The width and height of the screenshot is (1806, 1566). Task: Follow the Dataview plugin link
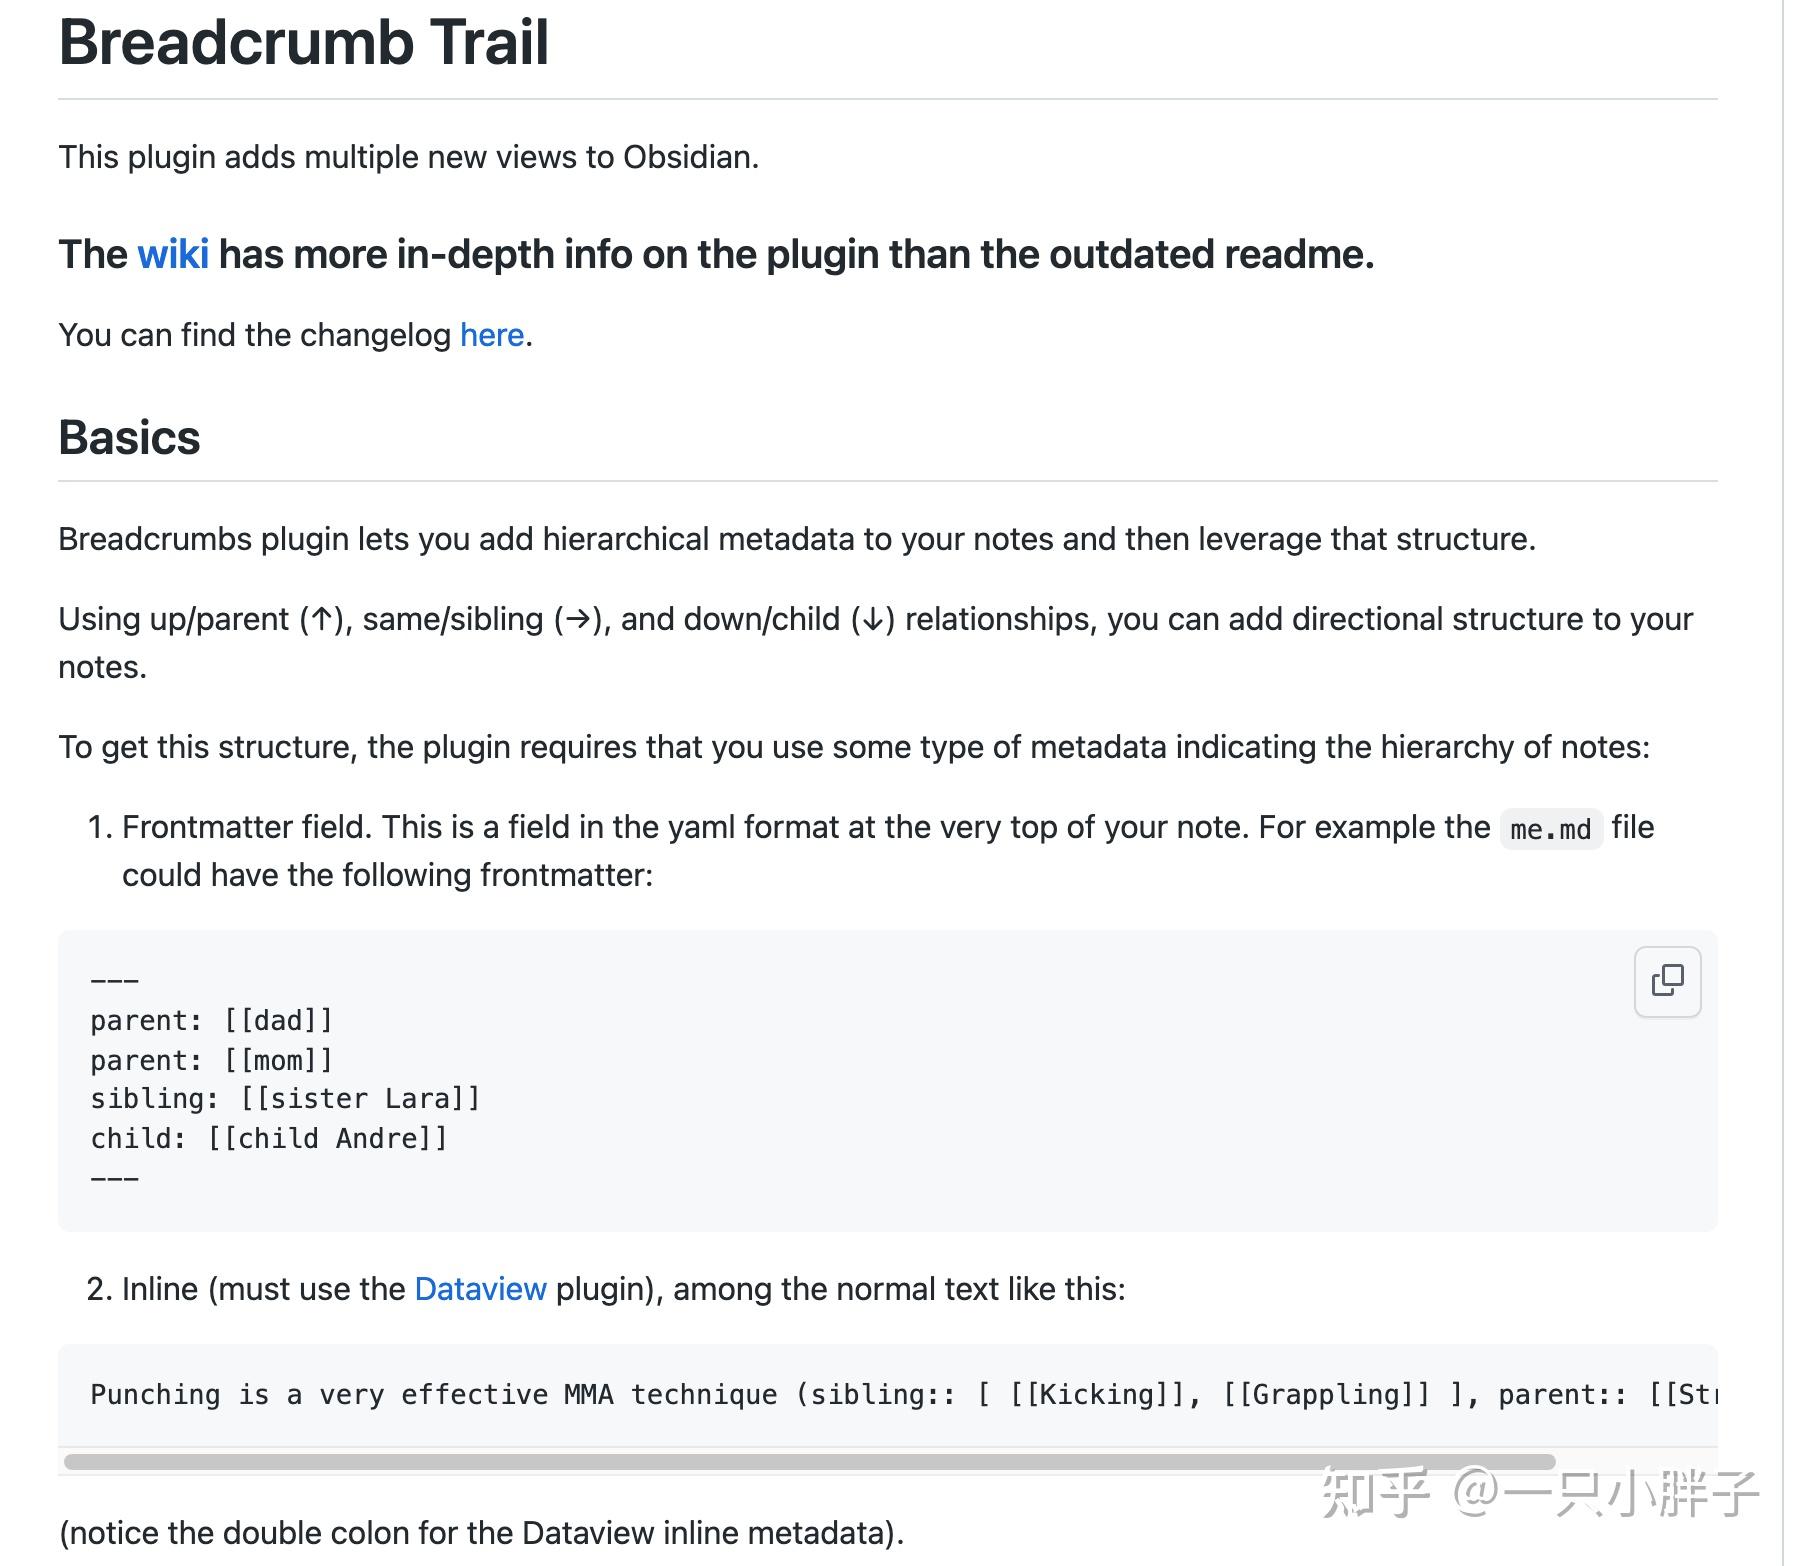(480, 1289)
